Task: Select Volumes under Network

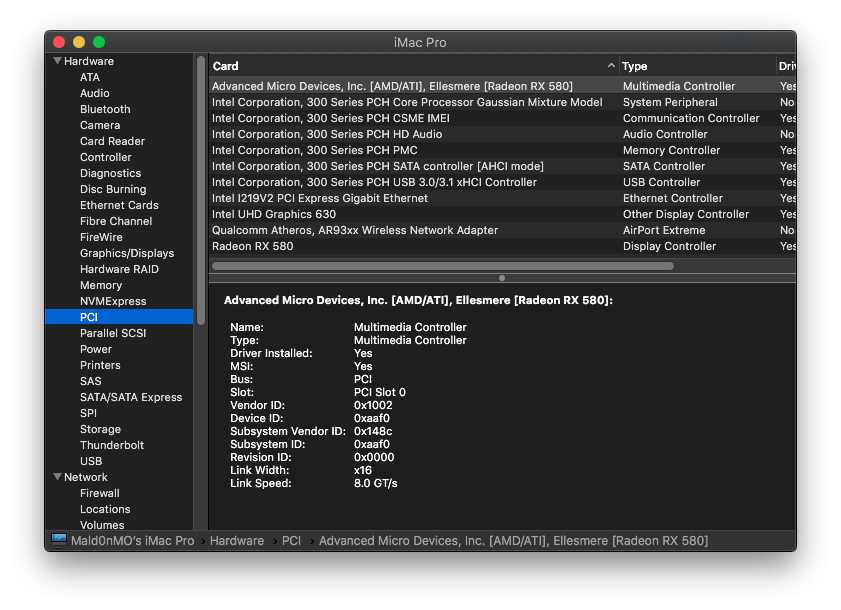Action: click(x=102, y=525)
